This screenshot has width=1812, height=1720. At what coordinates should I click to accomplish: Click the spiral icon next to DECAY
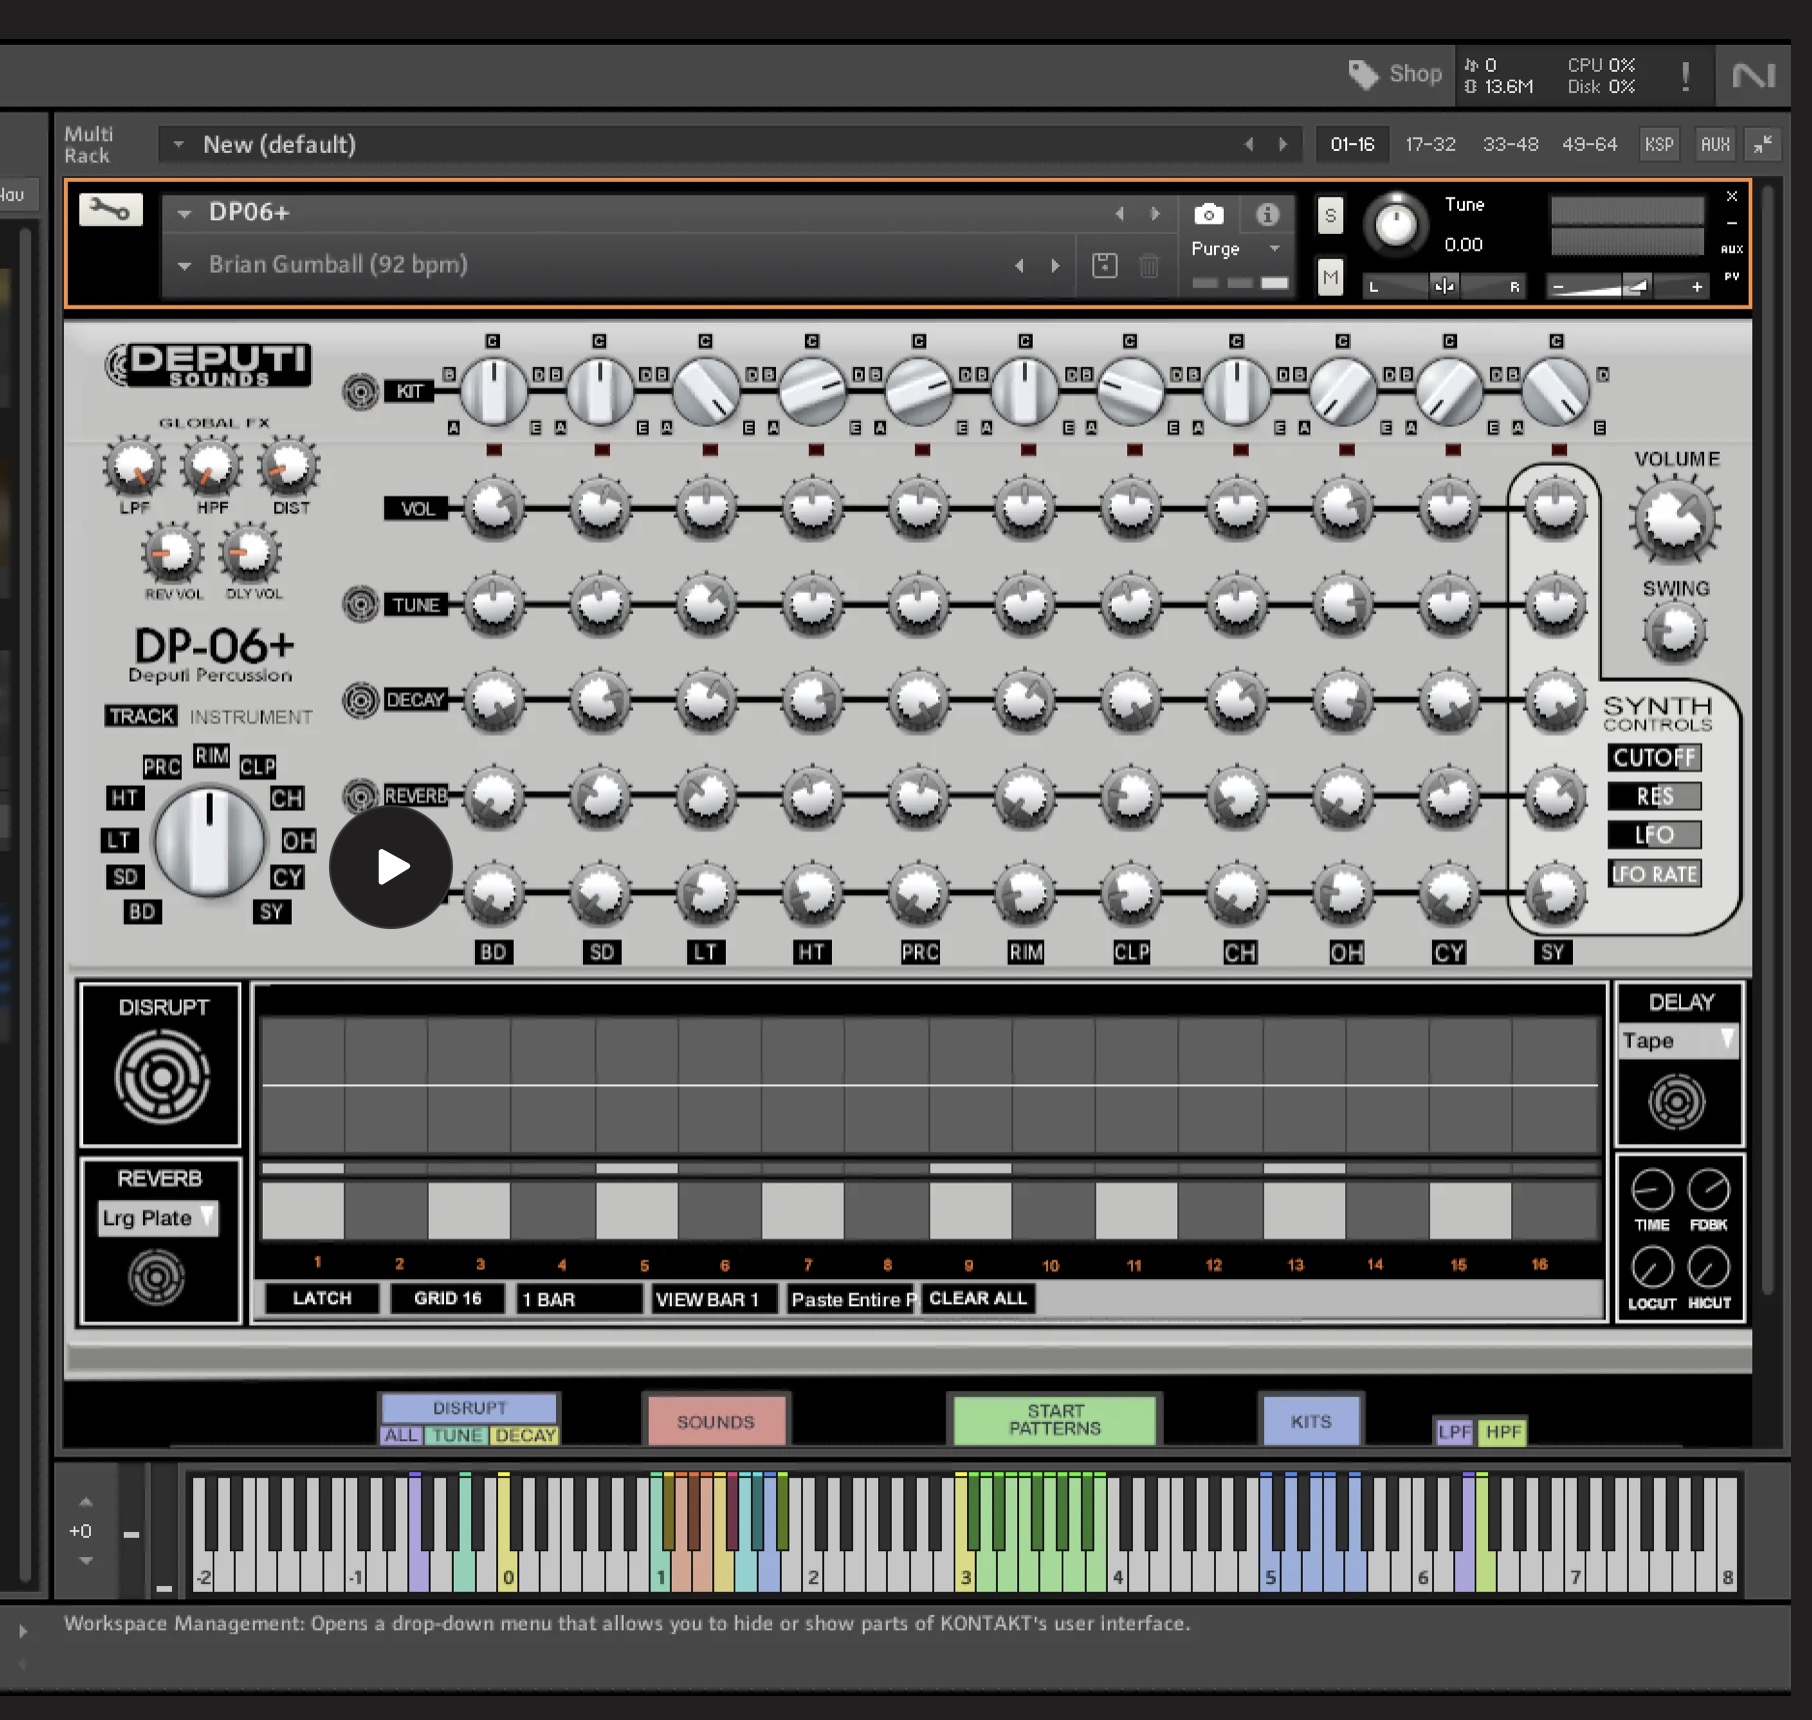(x=360, y=700)
